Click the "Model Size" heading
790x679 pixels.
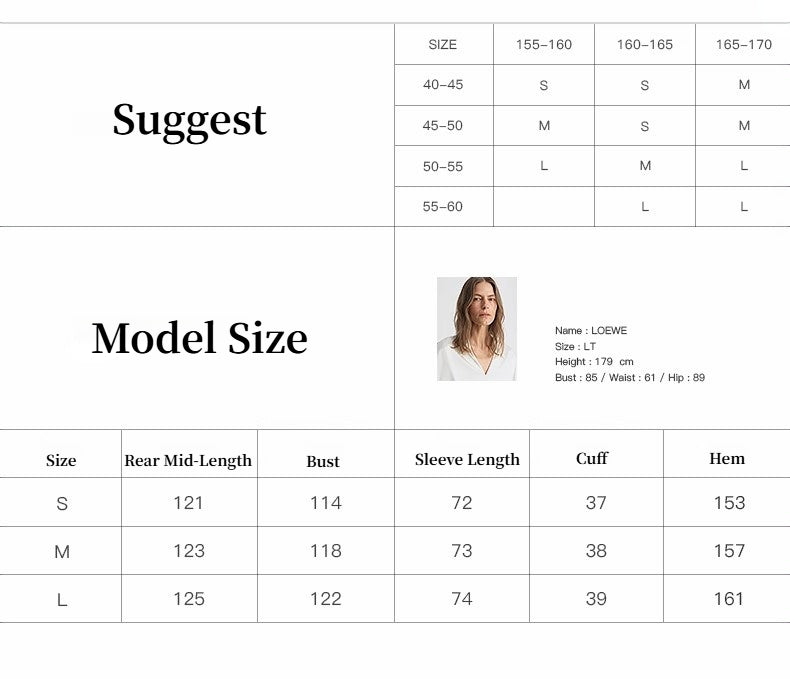pyautogui.click(x=199, y=337)
